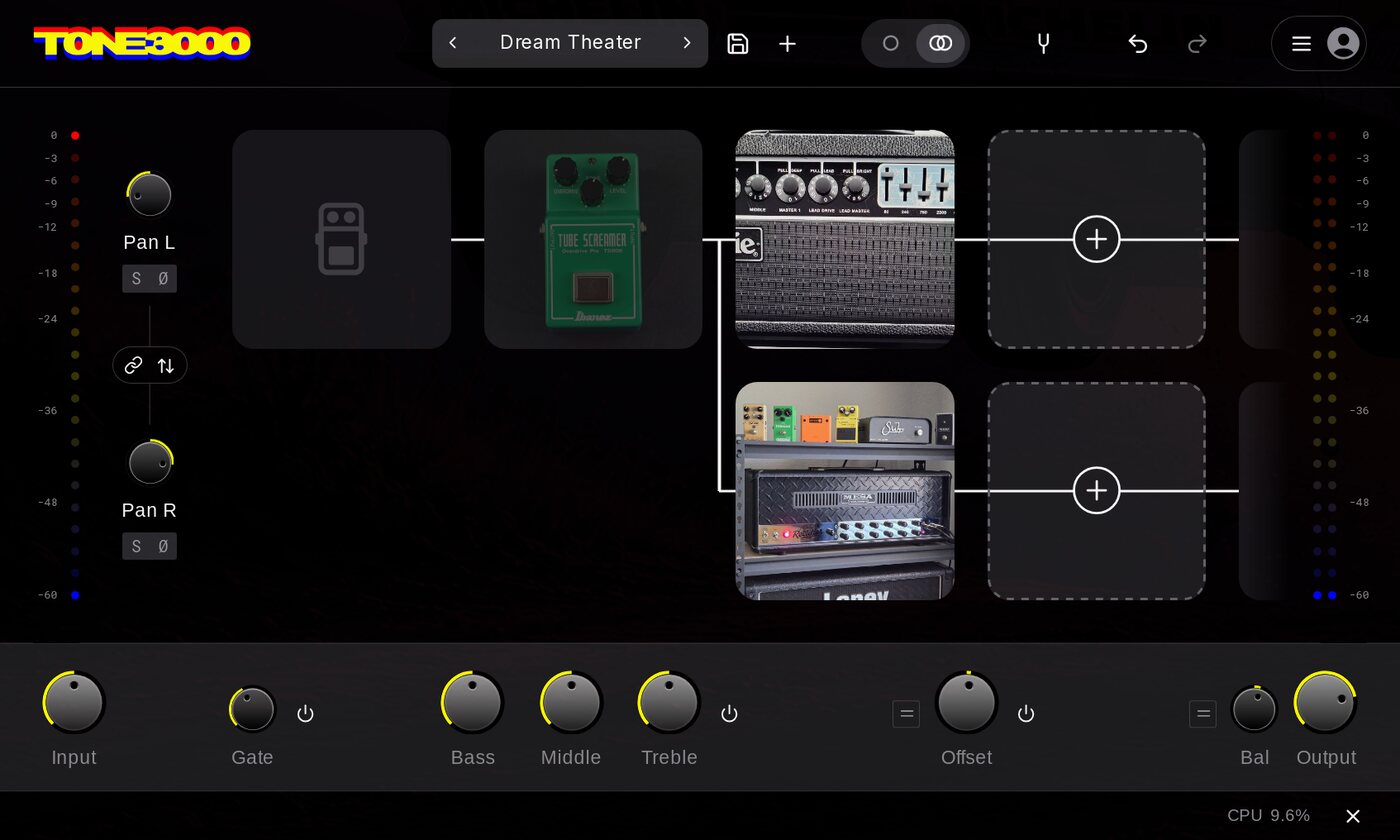Select the empty pedal slot
This screenshot has height=840, width=1400.
pyautogui.click(x=341, y=239)
